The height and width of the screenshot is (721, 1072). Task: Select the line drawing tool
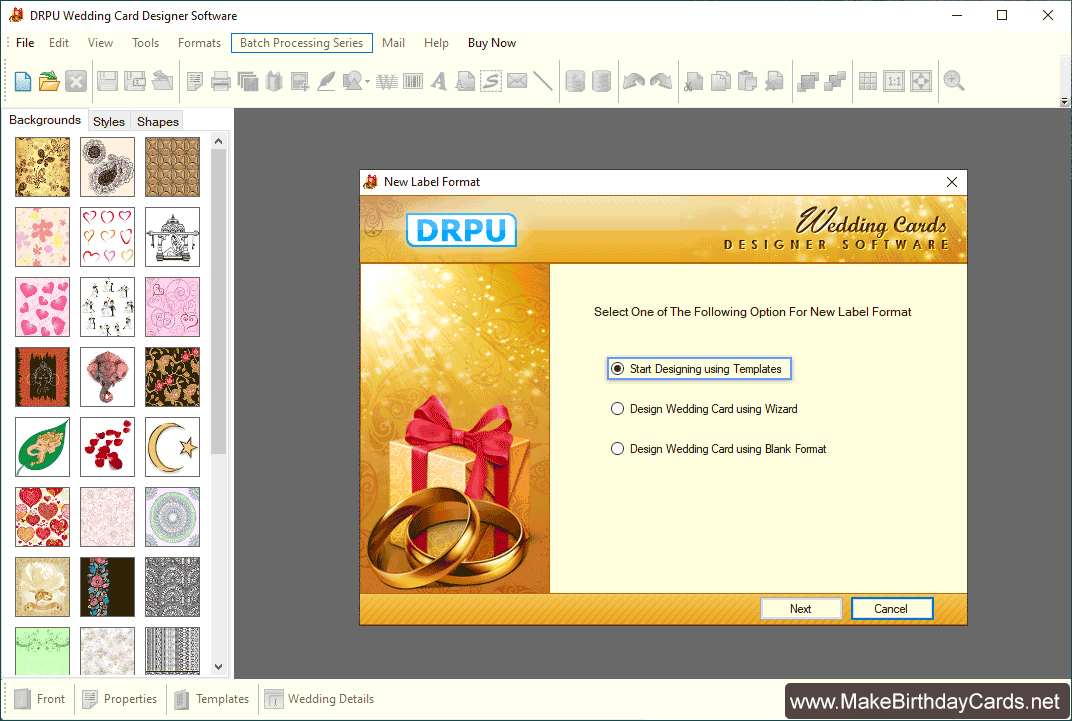coord(543,81)
